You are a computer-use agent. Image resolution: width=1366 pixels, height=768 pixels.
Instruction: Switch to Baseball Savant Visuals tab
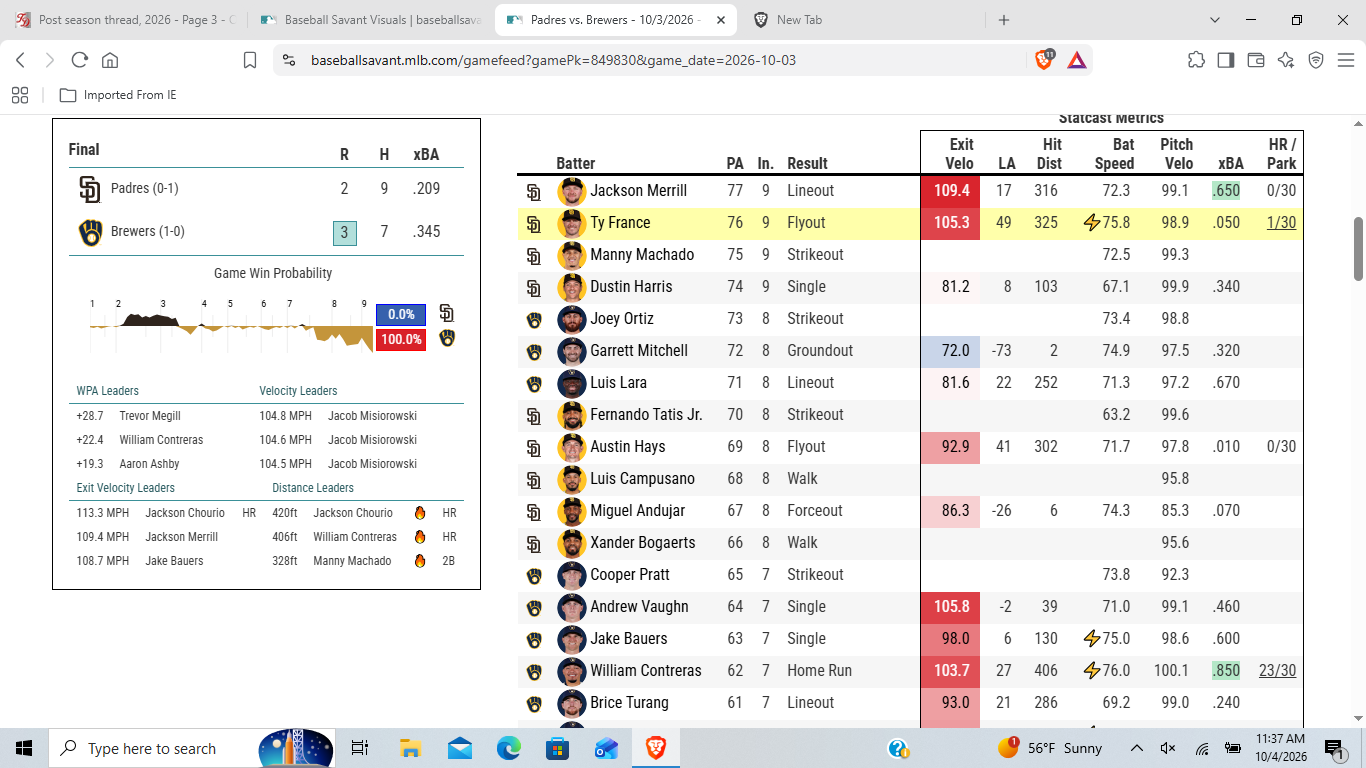(x=370, y=20)
